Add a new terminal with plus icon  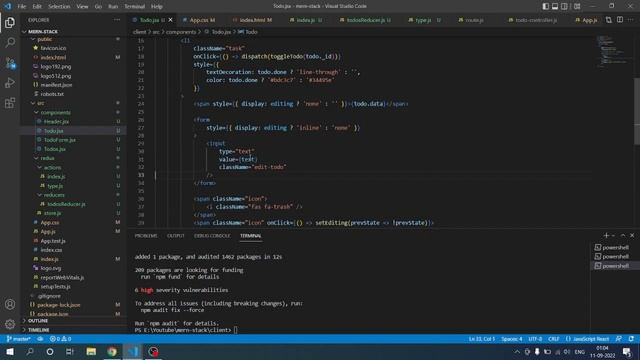pos(606,236)
